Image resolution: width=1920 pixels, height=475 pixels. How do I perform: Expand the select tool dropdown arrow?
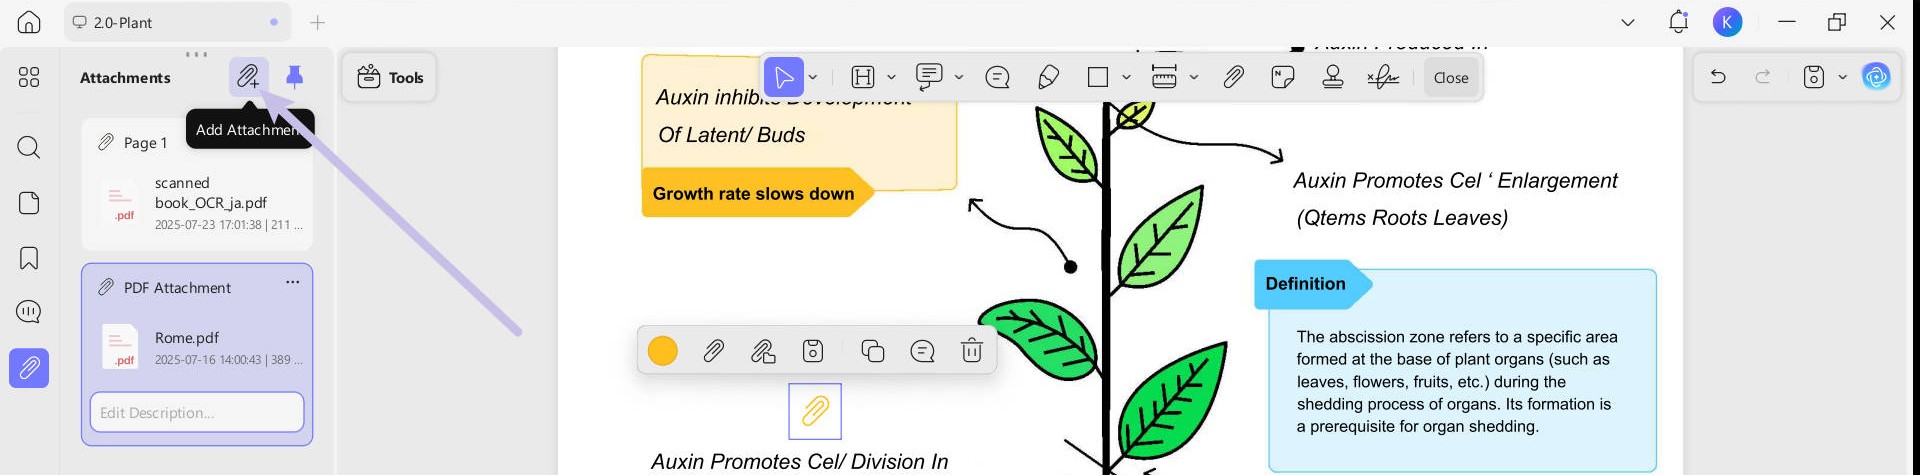(x=813, y=77)
